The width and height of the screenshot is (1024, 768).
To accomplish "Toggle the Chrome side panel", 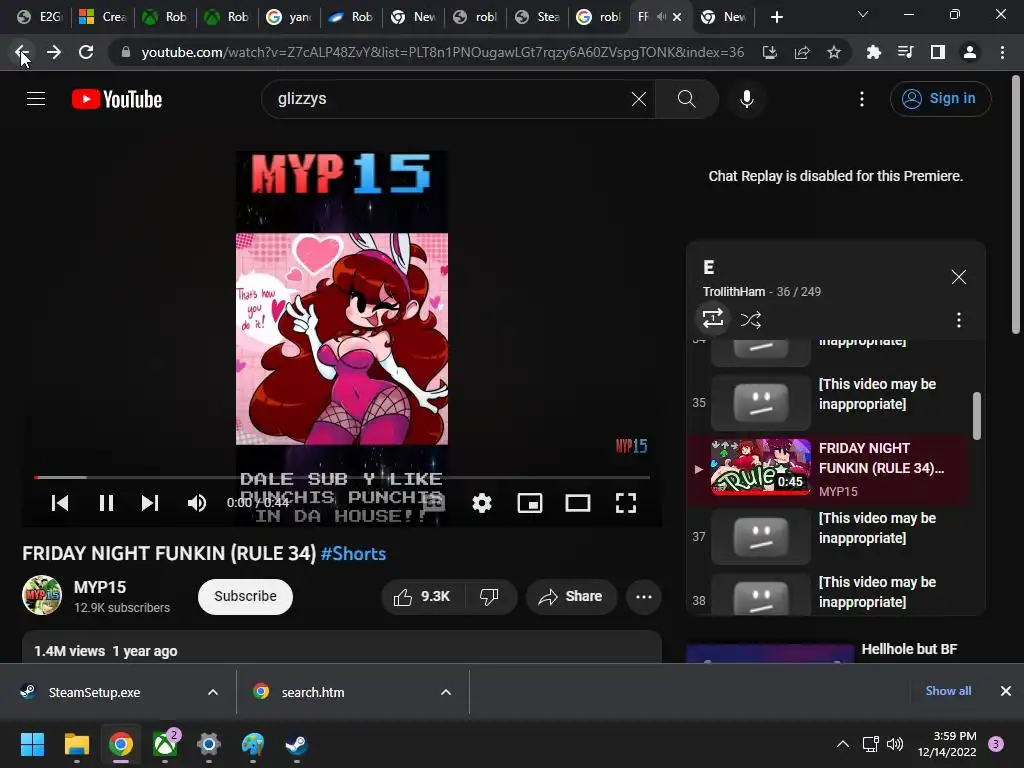I will click(938, 52).
